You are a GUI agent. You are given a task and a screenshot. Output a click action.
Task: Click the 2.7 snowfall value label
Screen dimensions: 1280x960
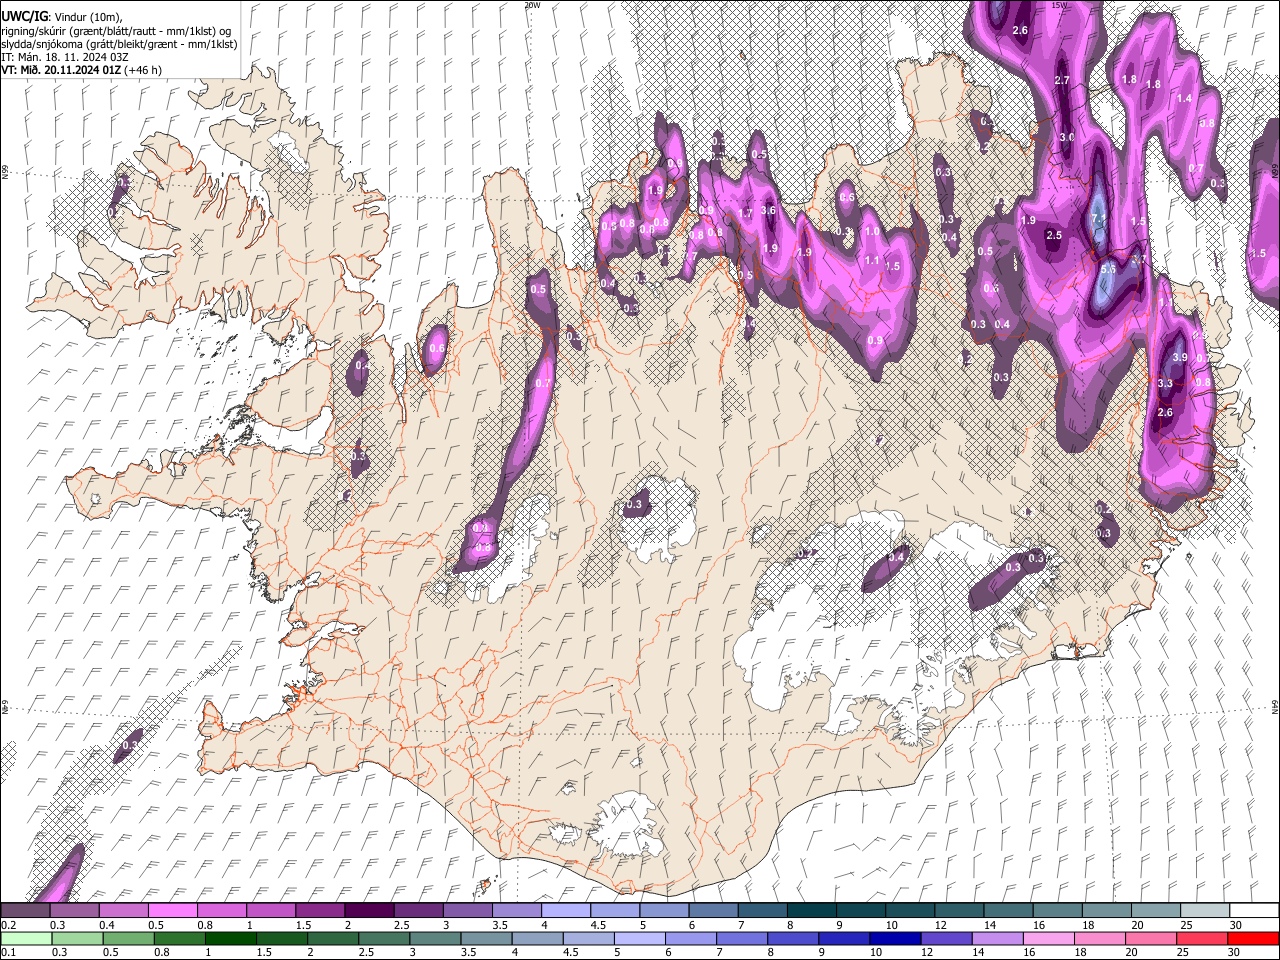pyautogui.click(x=1063, y=80)
